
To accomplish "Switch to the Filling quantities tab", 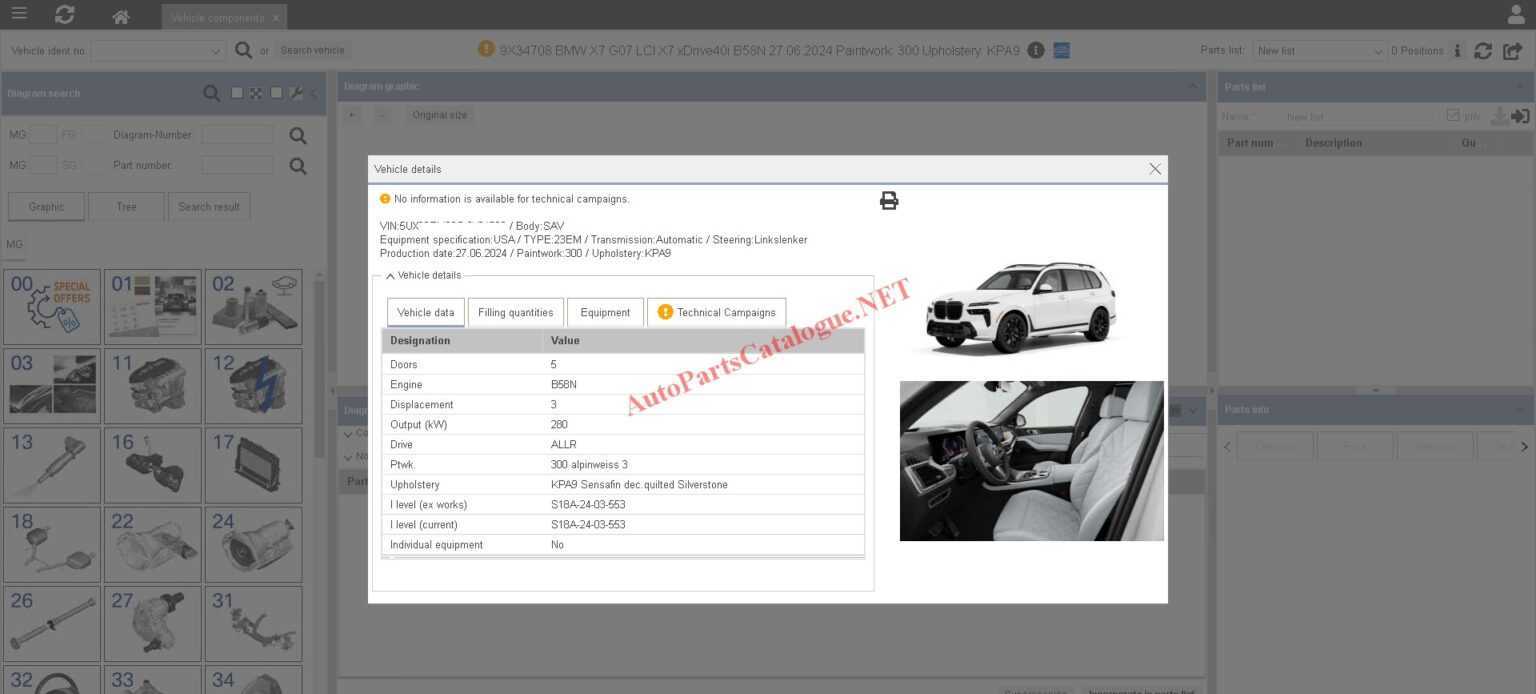I will click(515, 312).
